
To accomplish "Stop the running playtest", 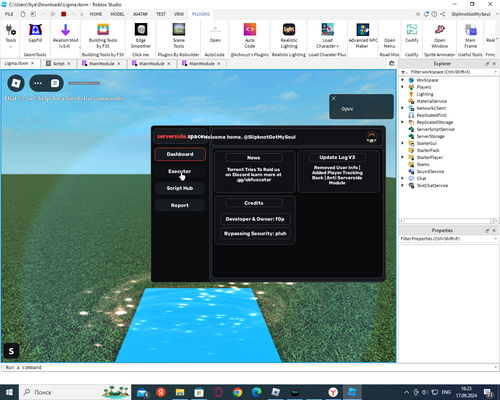I will point(64,14).
